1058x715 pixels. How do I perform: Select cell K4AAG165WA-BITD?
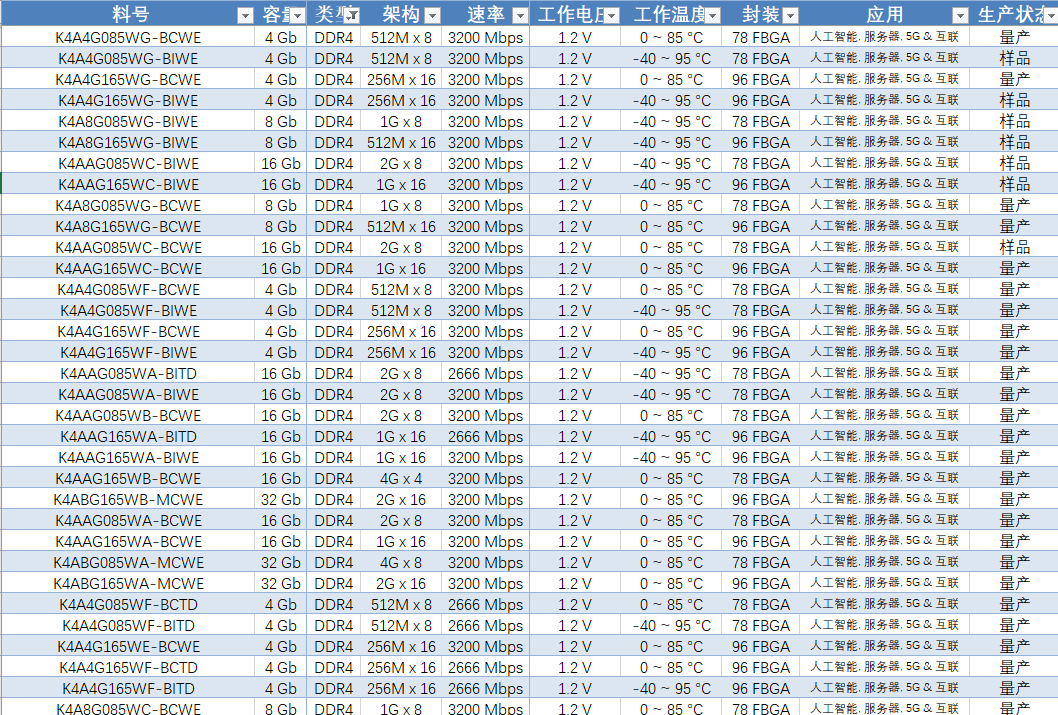(x=128, y=436)
